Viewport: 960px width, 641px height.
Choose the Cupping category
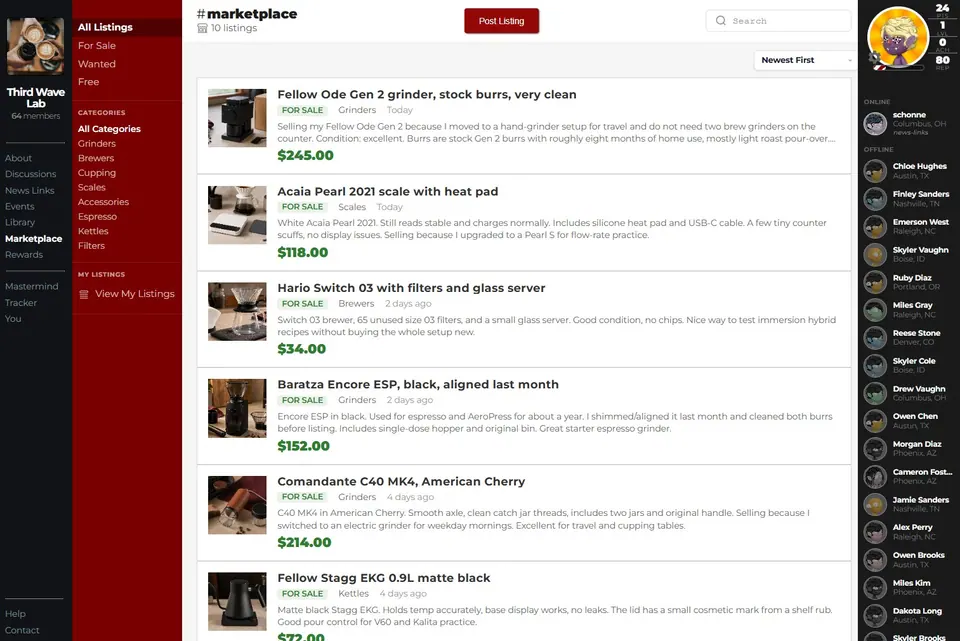click(x=97, y=173)
